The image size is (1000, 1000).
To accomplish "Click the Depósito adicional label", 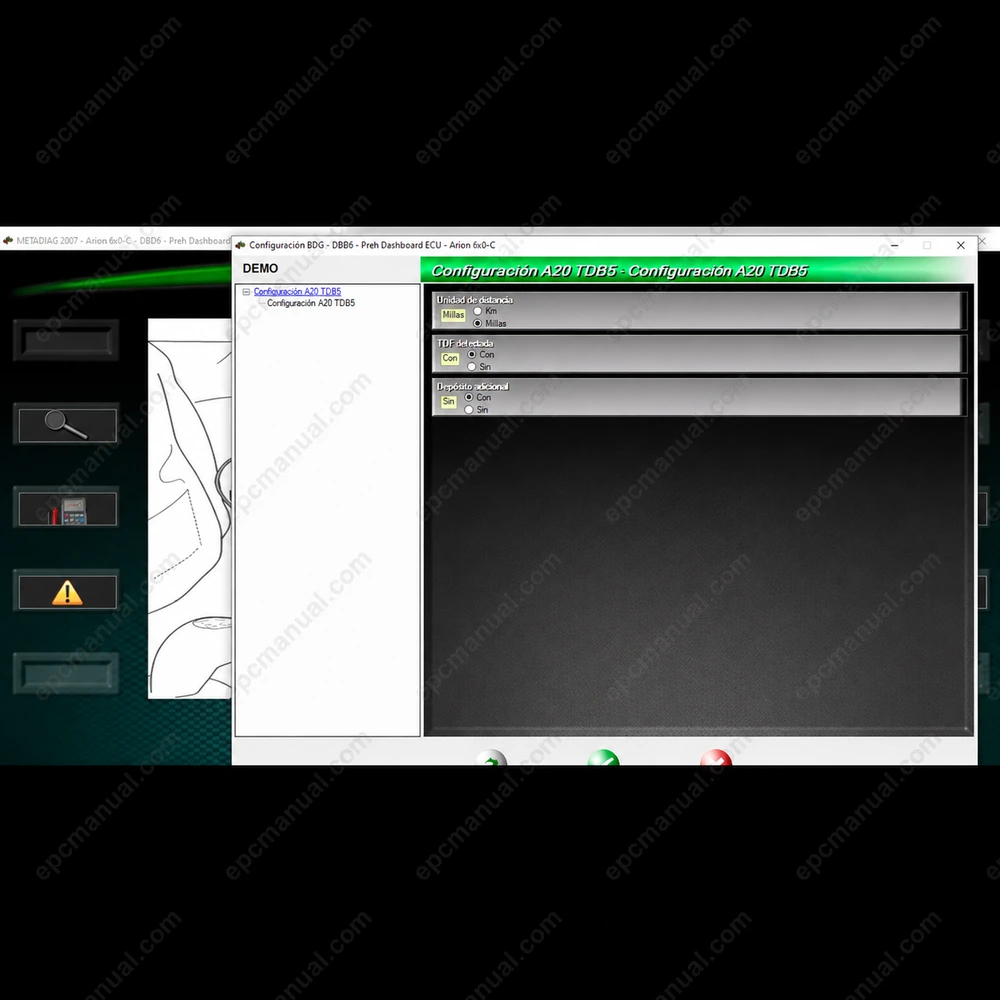I will (x=473, y=386).
